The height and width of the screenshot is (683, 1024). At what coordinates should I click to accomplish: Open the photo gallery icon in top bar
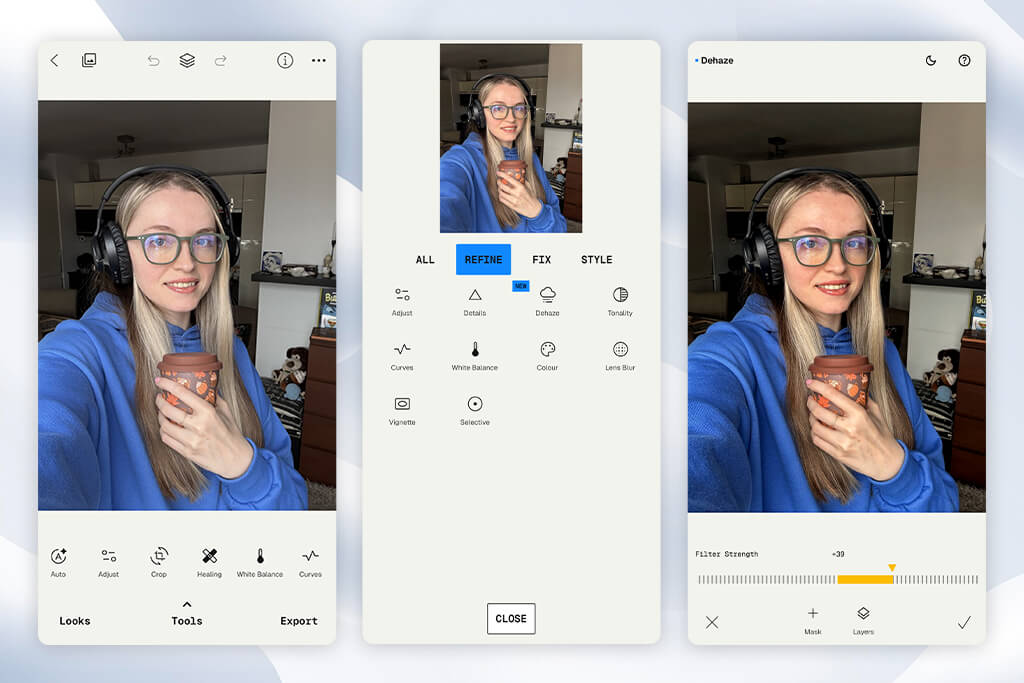click(x=89, y=61)
